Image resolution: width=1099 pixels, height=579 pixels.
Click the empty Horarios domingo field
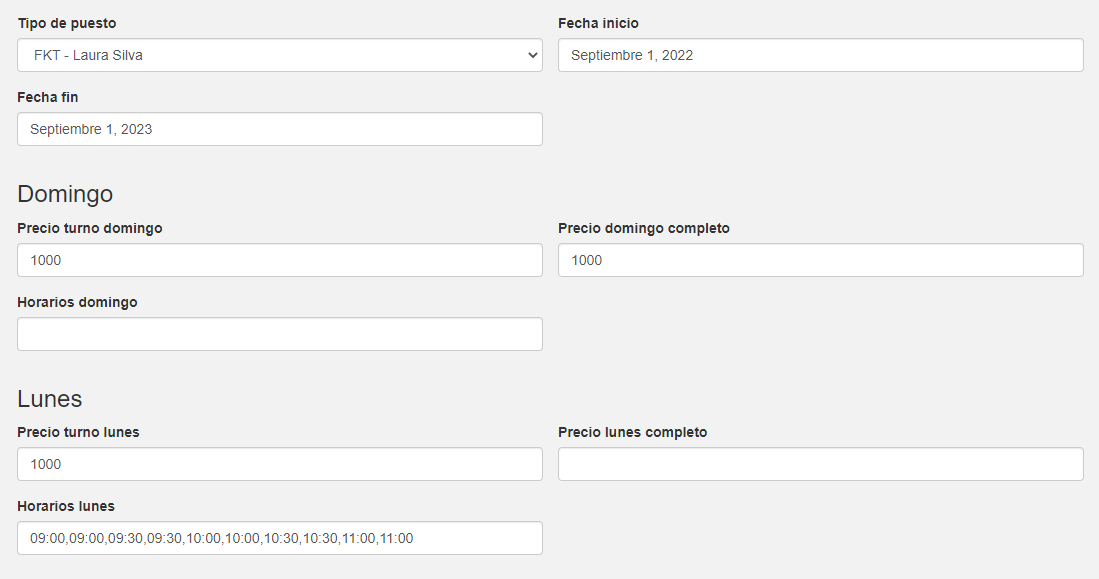279,334
